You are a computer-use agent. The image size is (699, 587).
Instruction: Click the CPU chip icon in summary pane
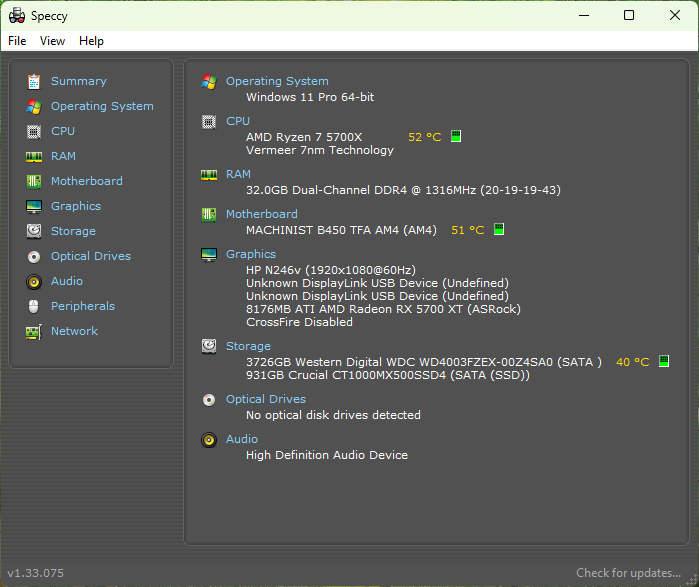[x=209, y=122]
